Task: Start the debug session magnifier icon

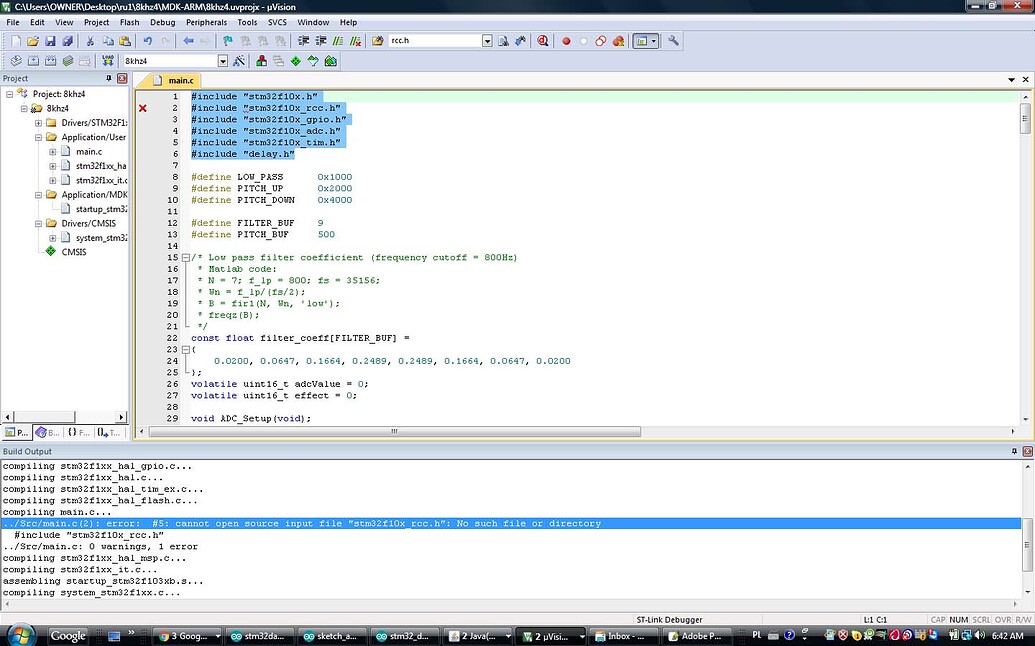Action: [x=543, y=41]
